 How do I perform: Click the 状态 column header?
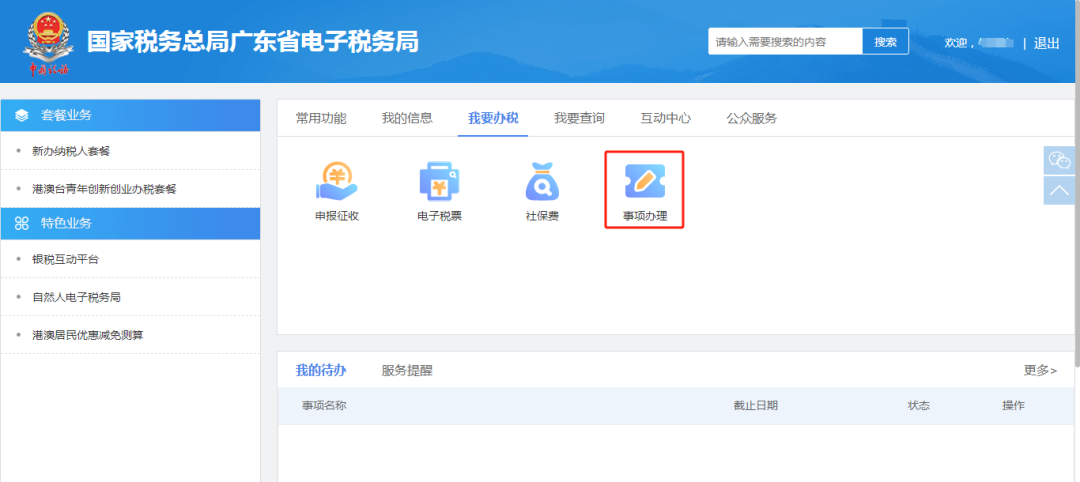click(x=919, y=406)
